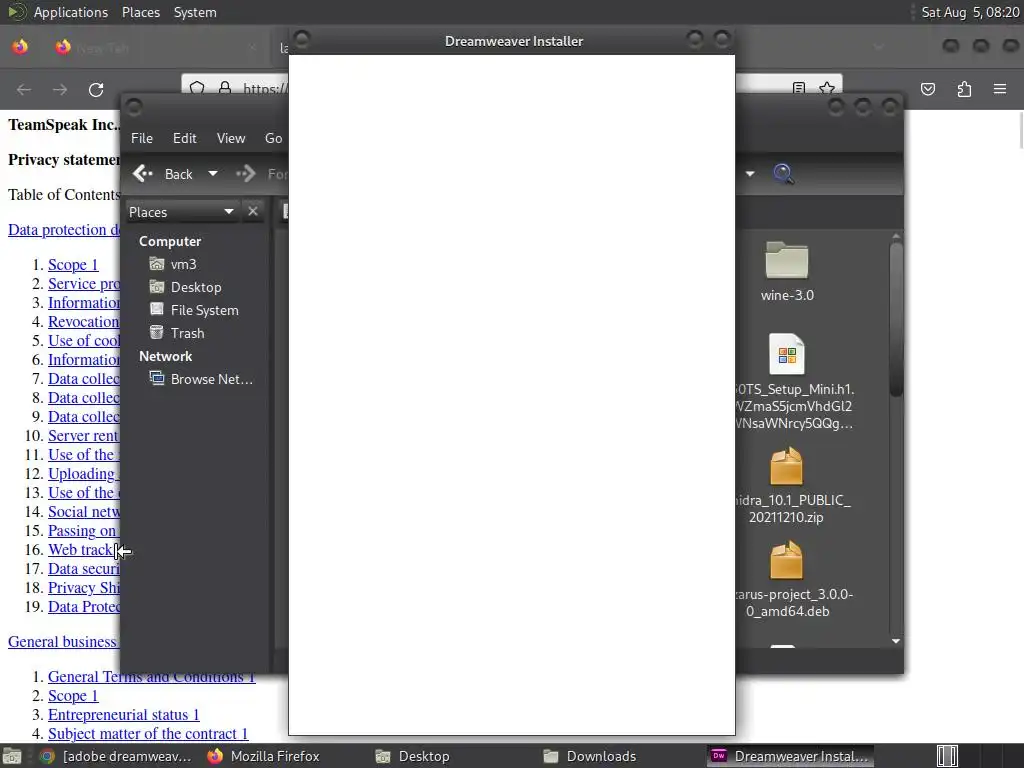
Task: Click the show desktop icon in bottom panel
Action: [x=12, y=756]
